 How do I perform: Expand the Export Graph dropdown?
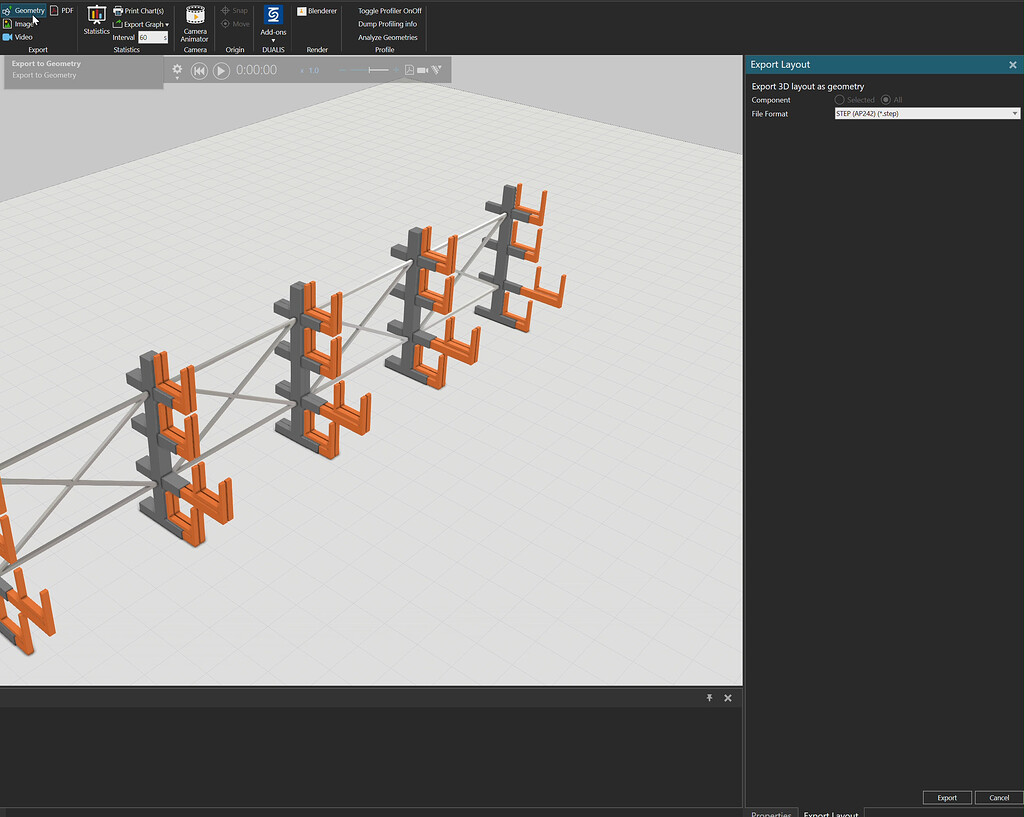pyautogui.click(x=166, y=24)
